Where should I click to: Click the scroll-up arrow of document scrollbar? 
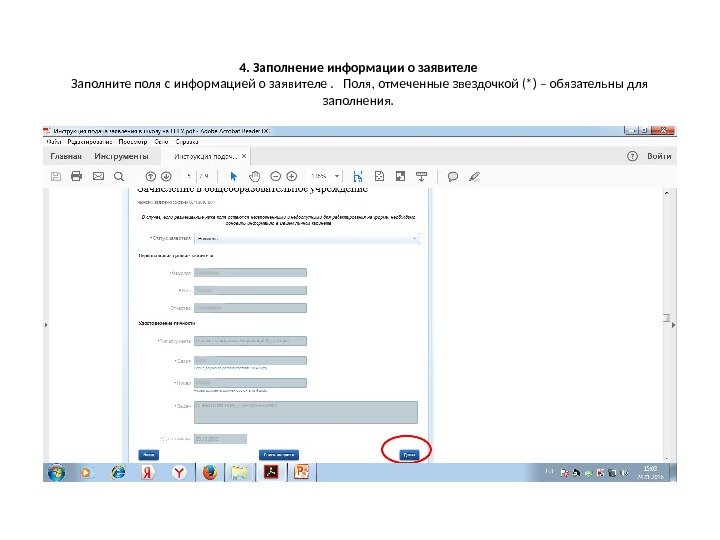click(x=667, y=193)
